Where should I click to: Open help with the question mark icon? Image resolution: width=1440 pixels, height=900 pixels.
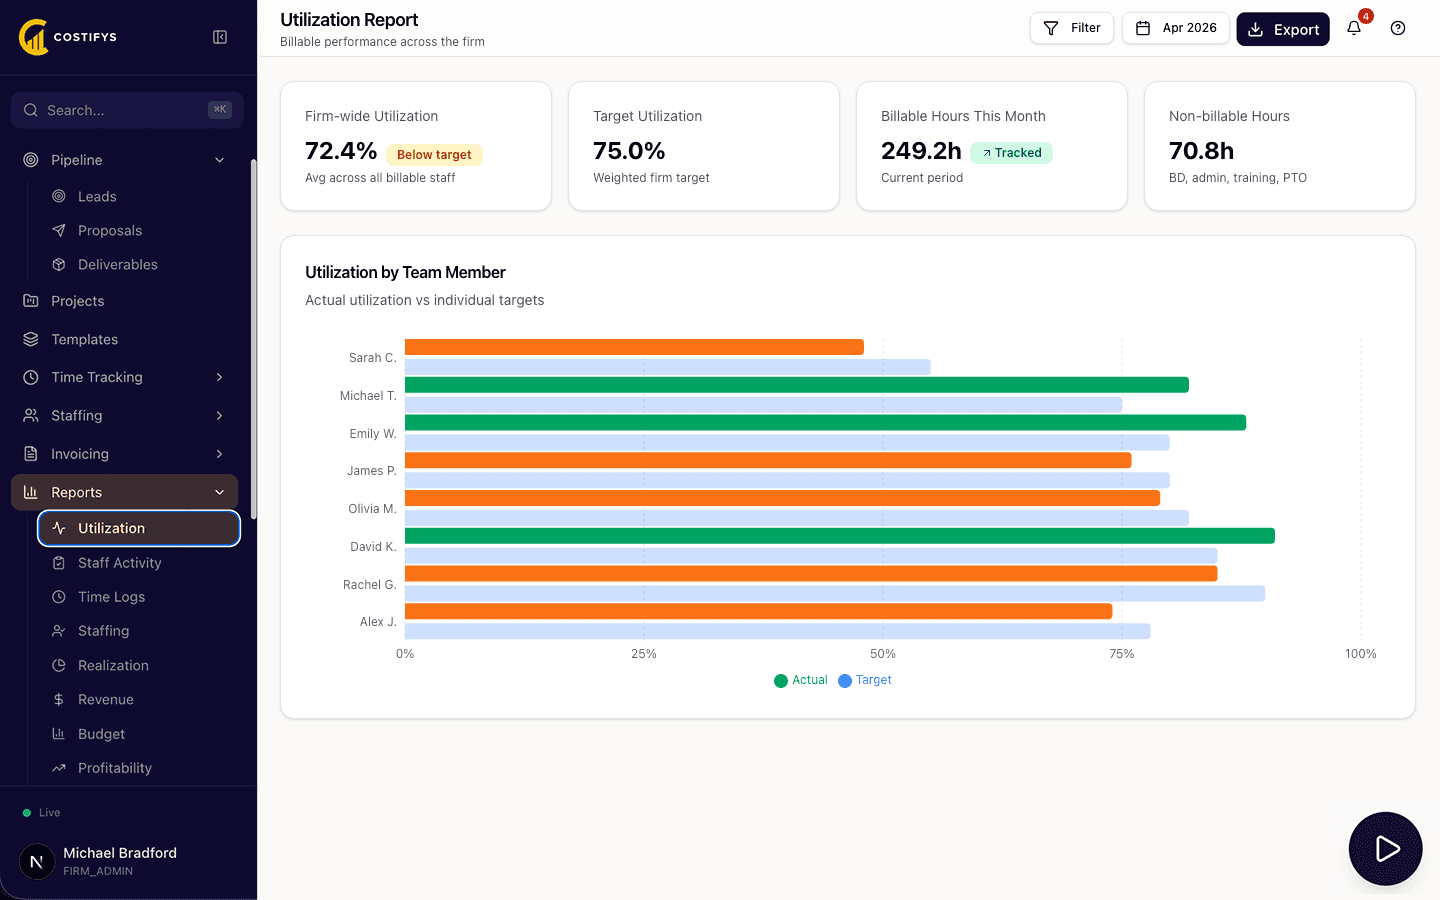pos(1398,28)
